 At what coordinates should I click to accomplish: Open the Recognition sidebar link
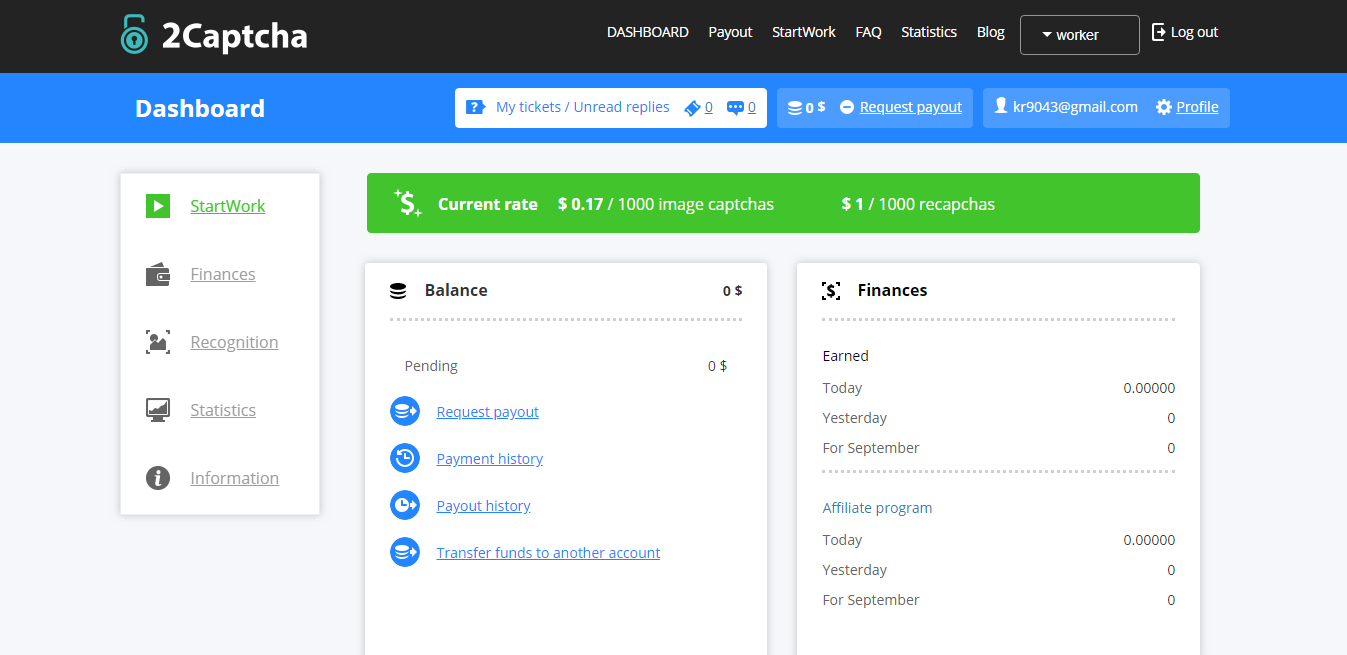[235, 342]
